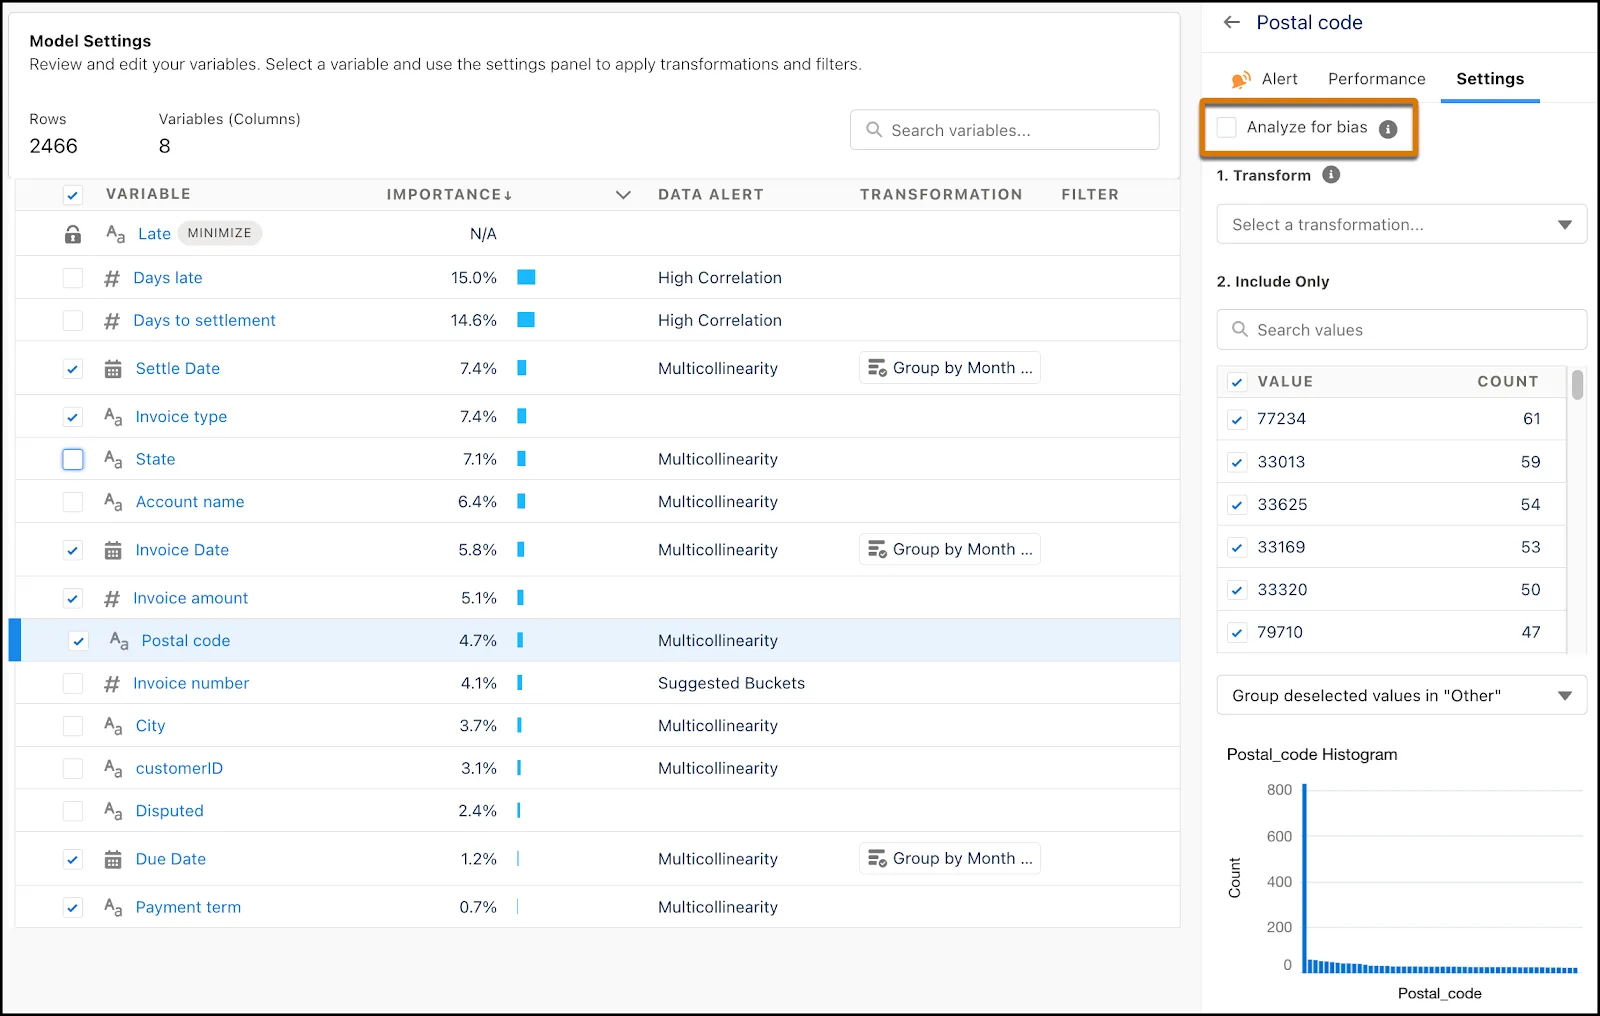Click the COUNT column header
Screen dimensions: 1600x1016
pyautogui.click(x=1508, y=382)
